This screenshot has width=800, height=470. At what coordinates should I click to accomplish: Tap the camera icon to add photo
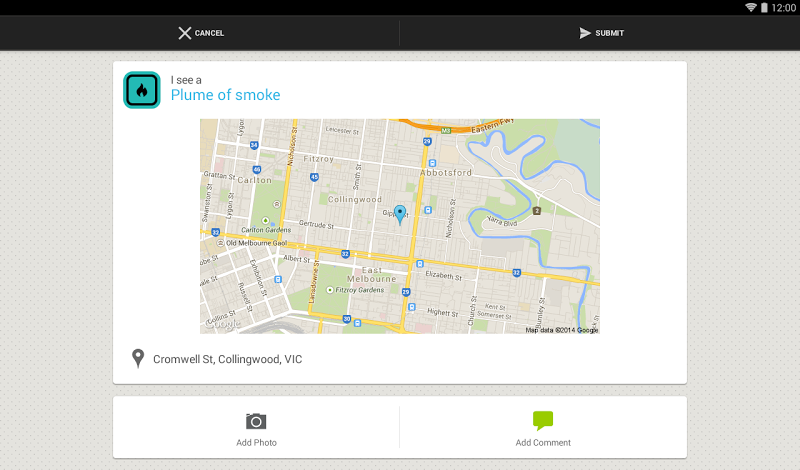click(x=256, y=421)
